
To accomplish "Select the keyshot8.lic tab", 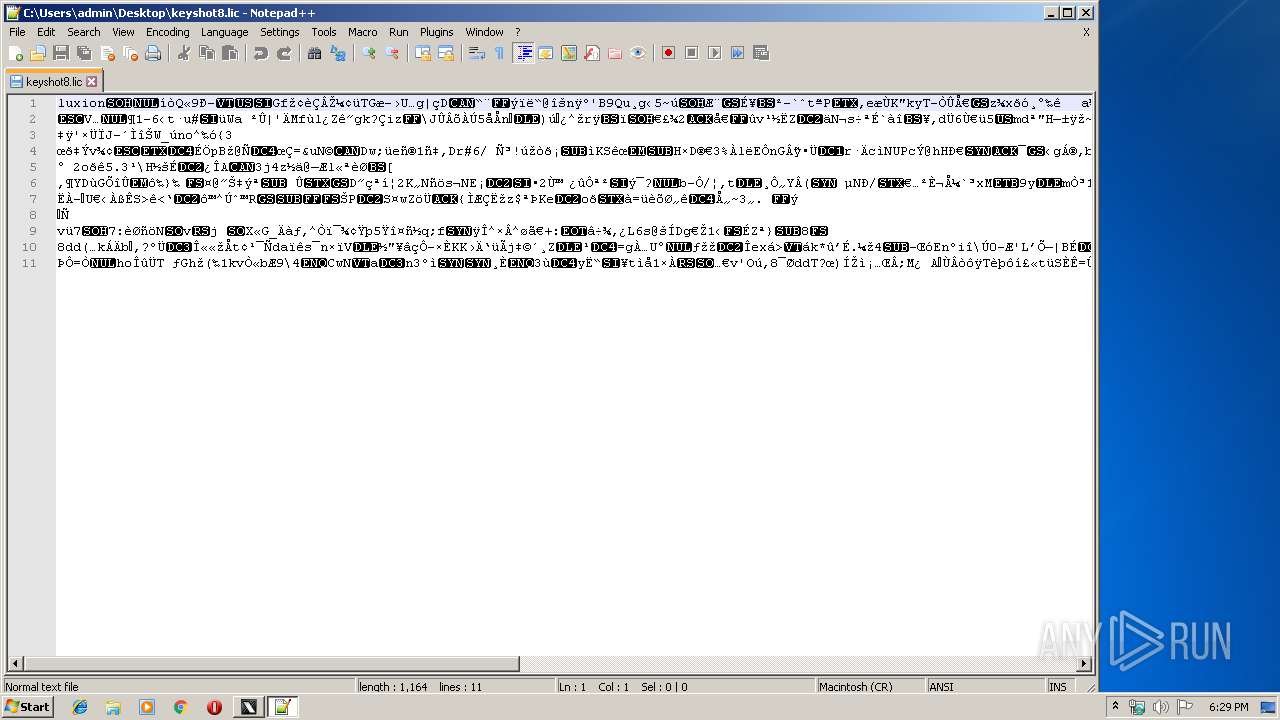I will coord(53,81).
